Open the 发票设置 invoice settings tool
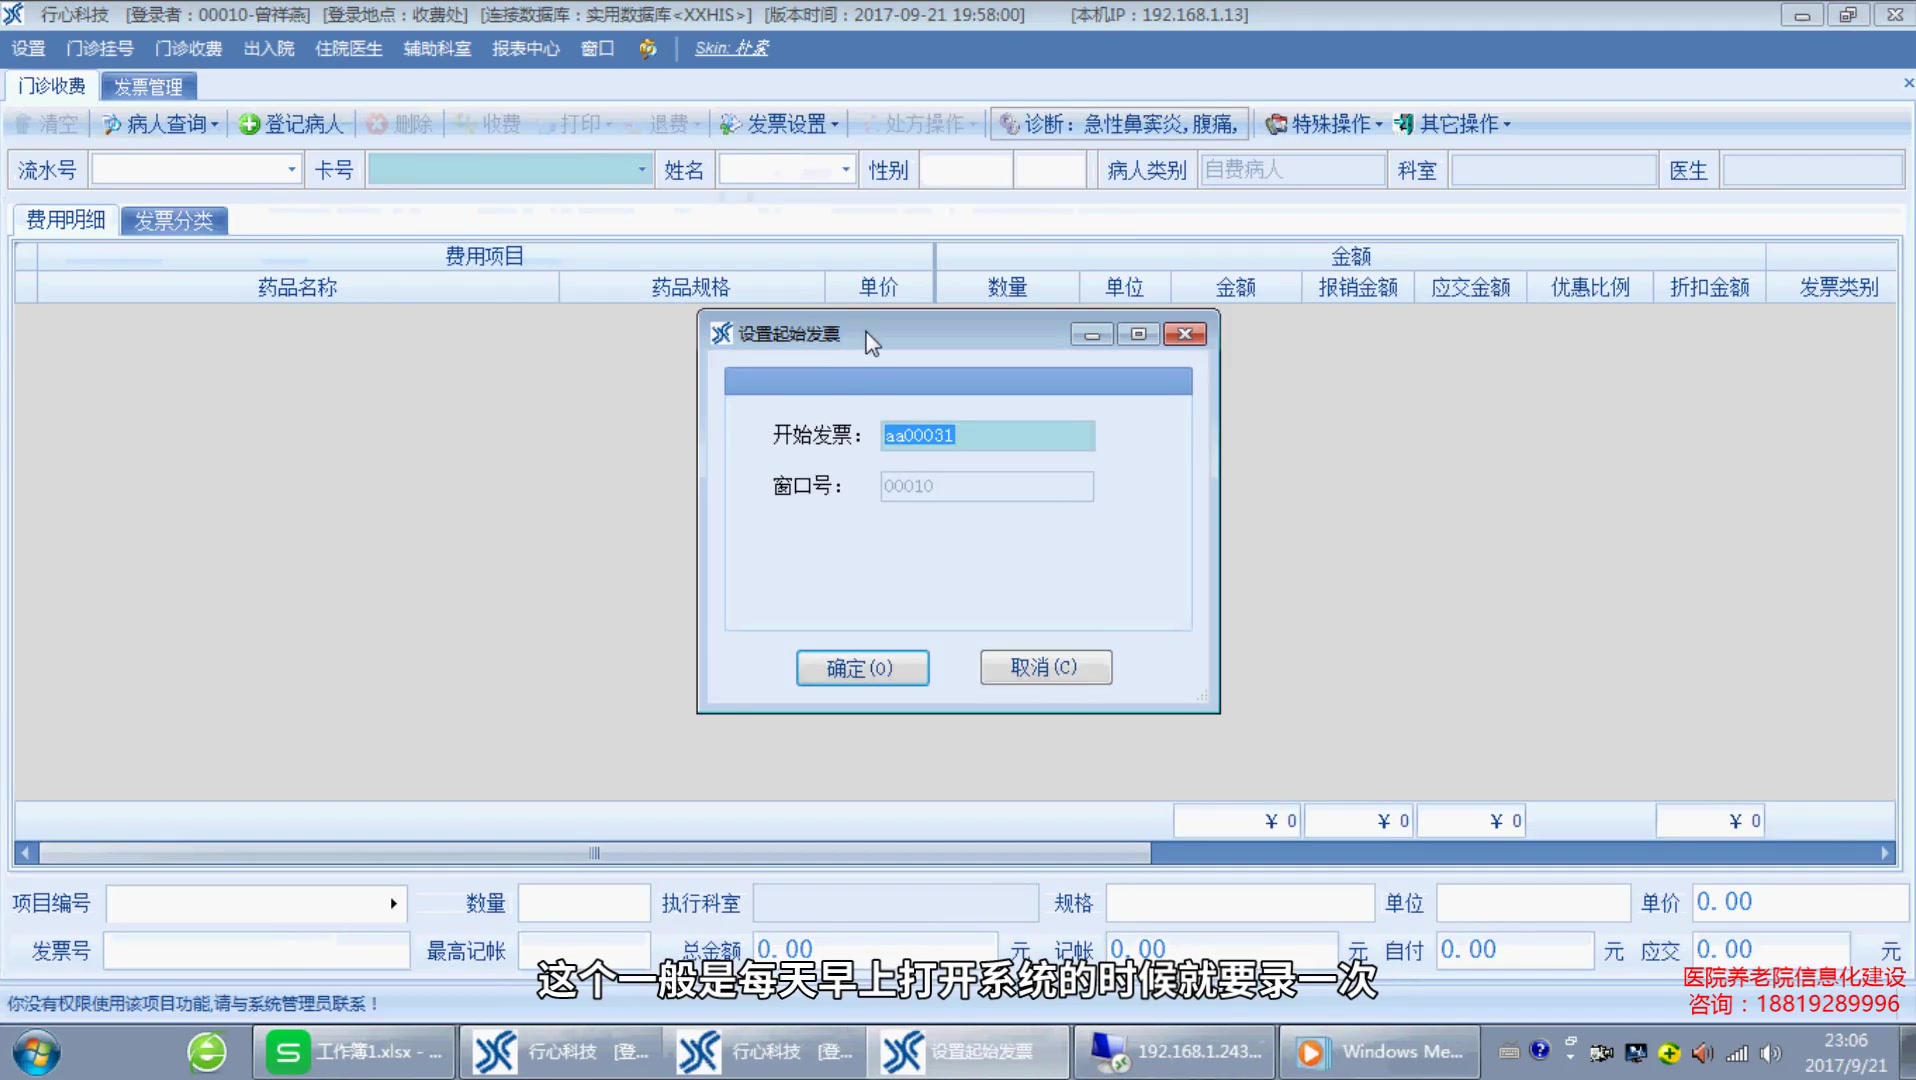Screen dimensions: 1916x1080 (778, 123)
